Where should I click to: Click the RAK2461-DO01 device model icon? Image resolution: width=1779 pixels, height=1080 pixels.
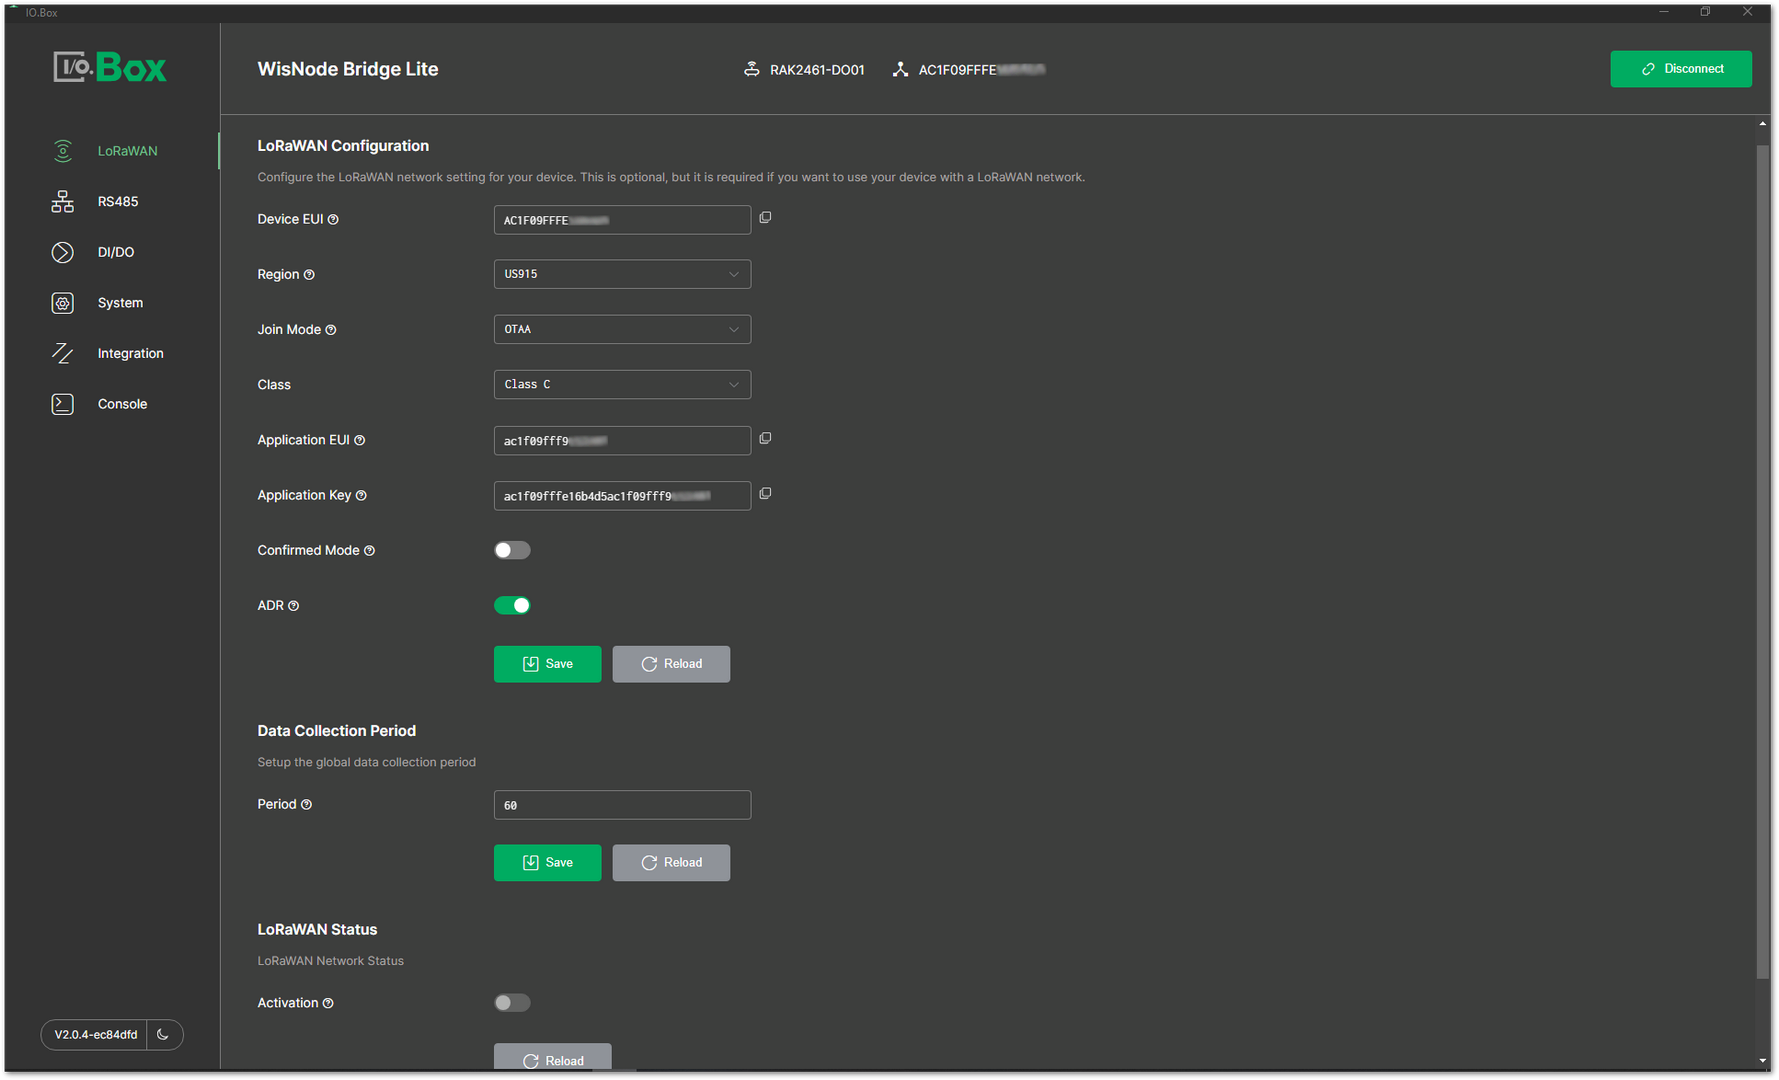pos(752,69)
